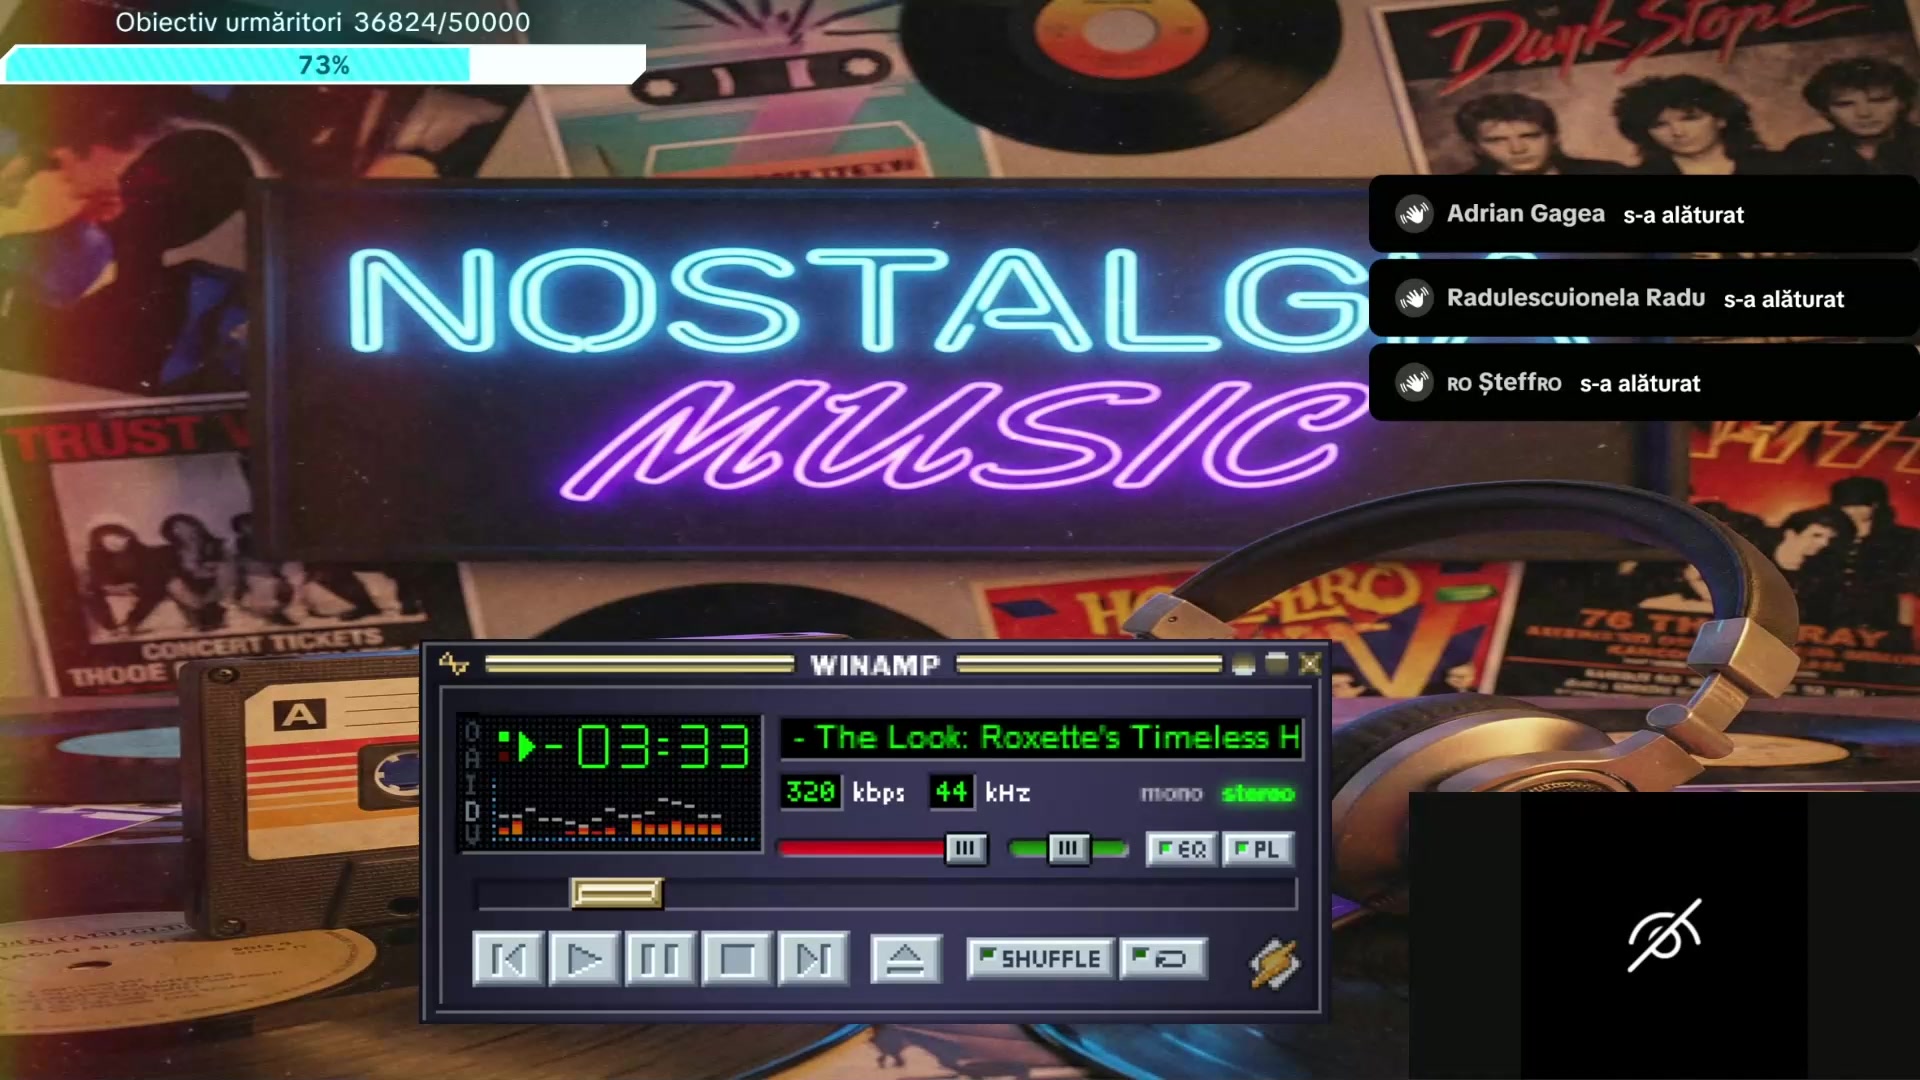Skip to next track in Winamp
1920x1080 pixels.
pyautogui.click(x=813, y=959)
